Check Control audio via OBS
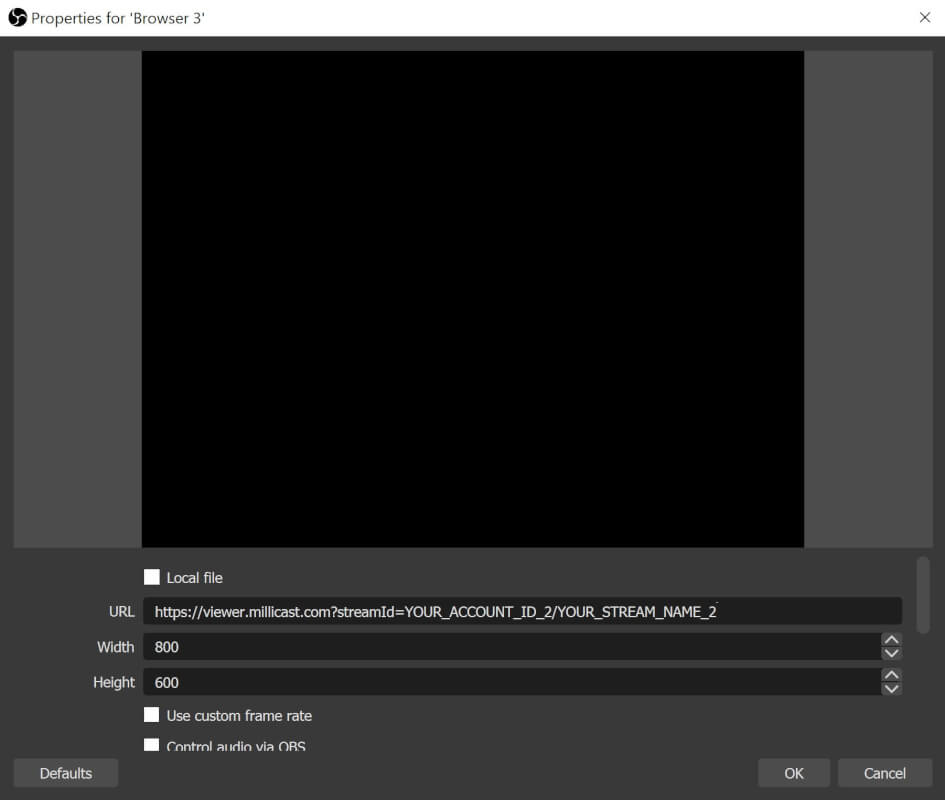The height and width of the screenshot is (800, 945). 152,745
